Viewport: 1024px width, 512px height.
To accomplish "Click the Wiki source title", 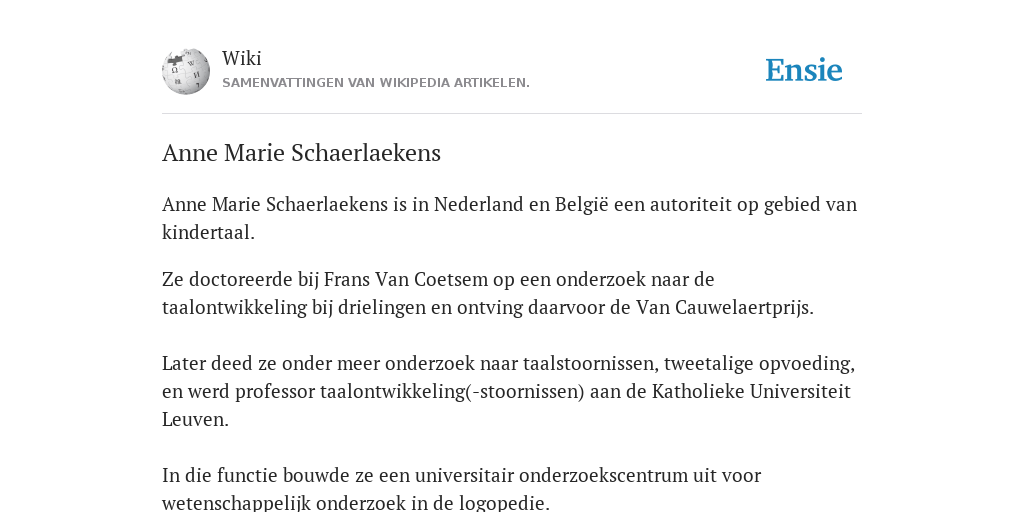I will 242,58.
